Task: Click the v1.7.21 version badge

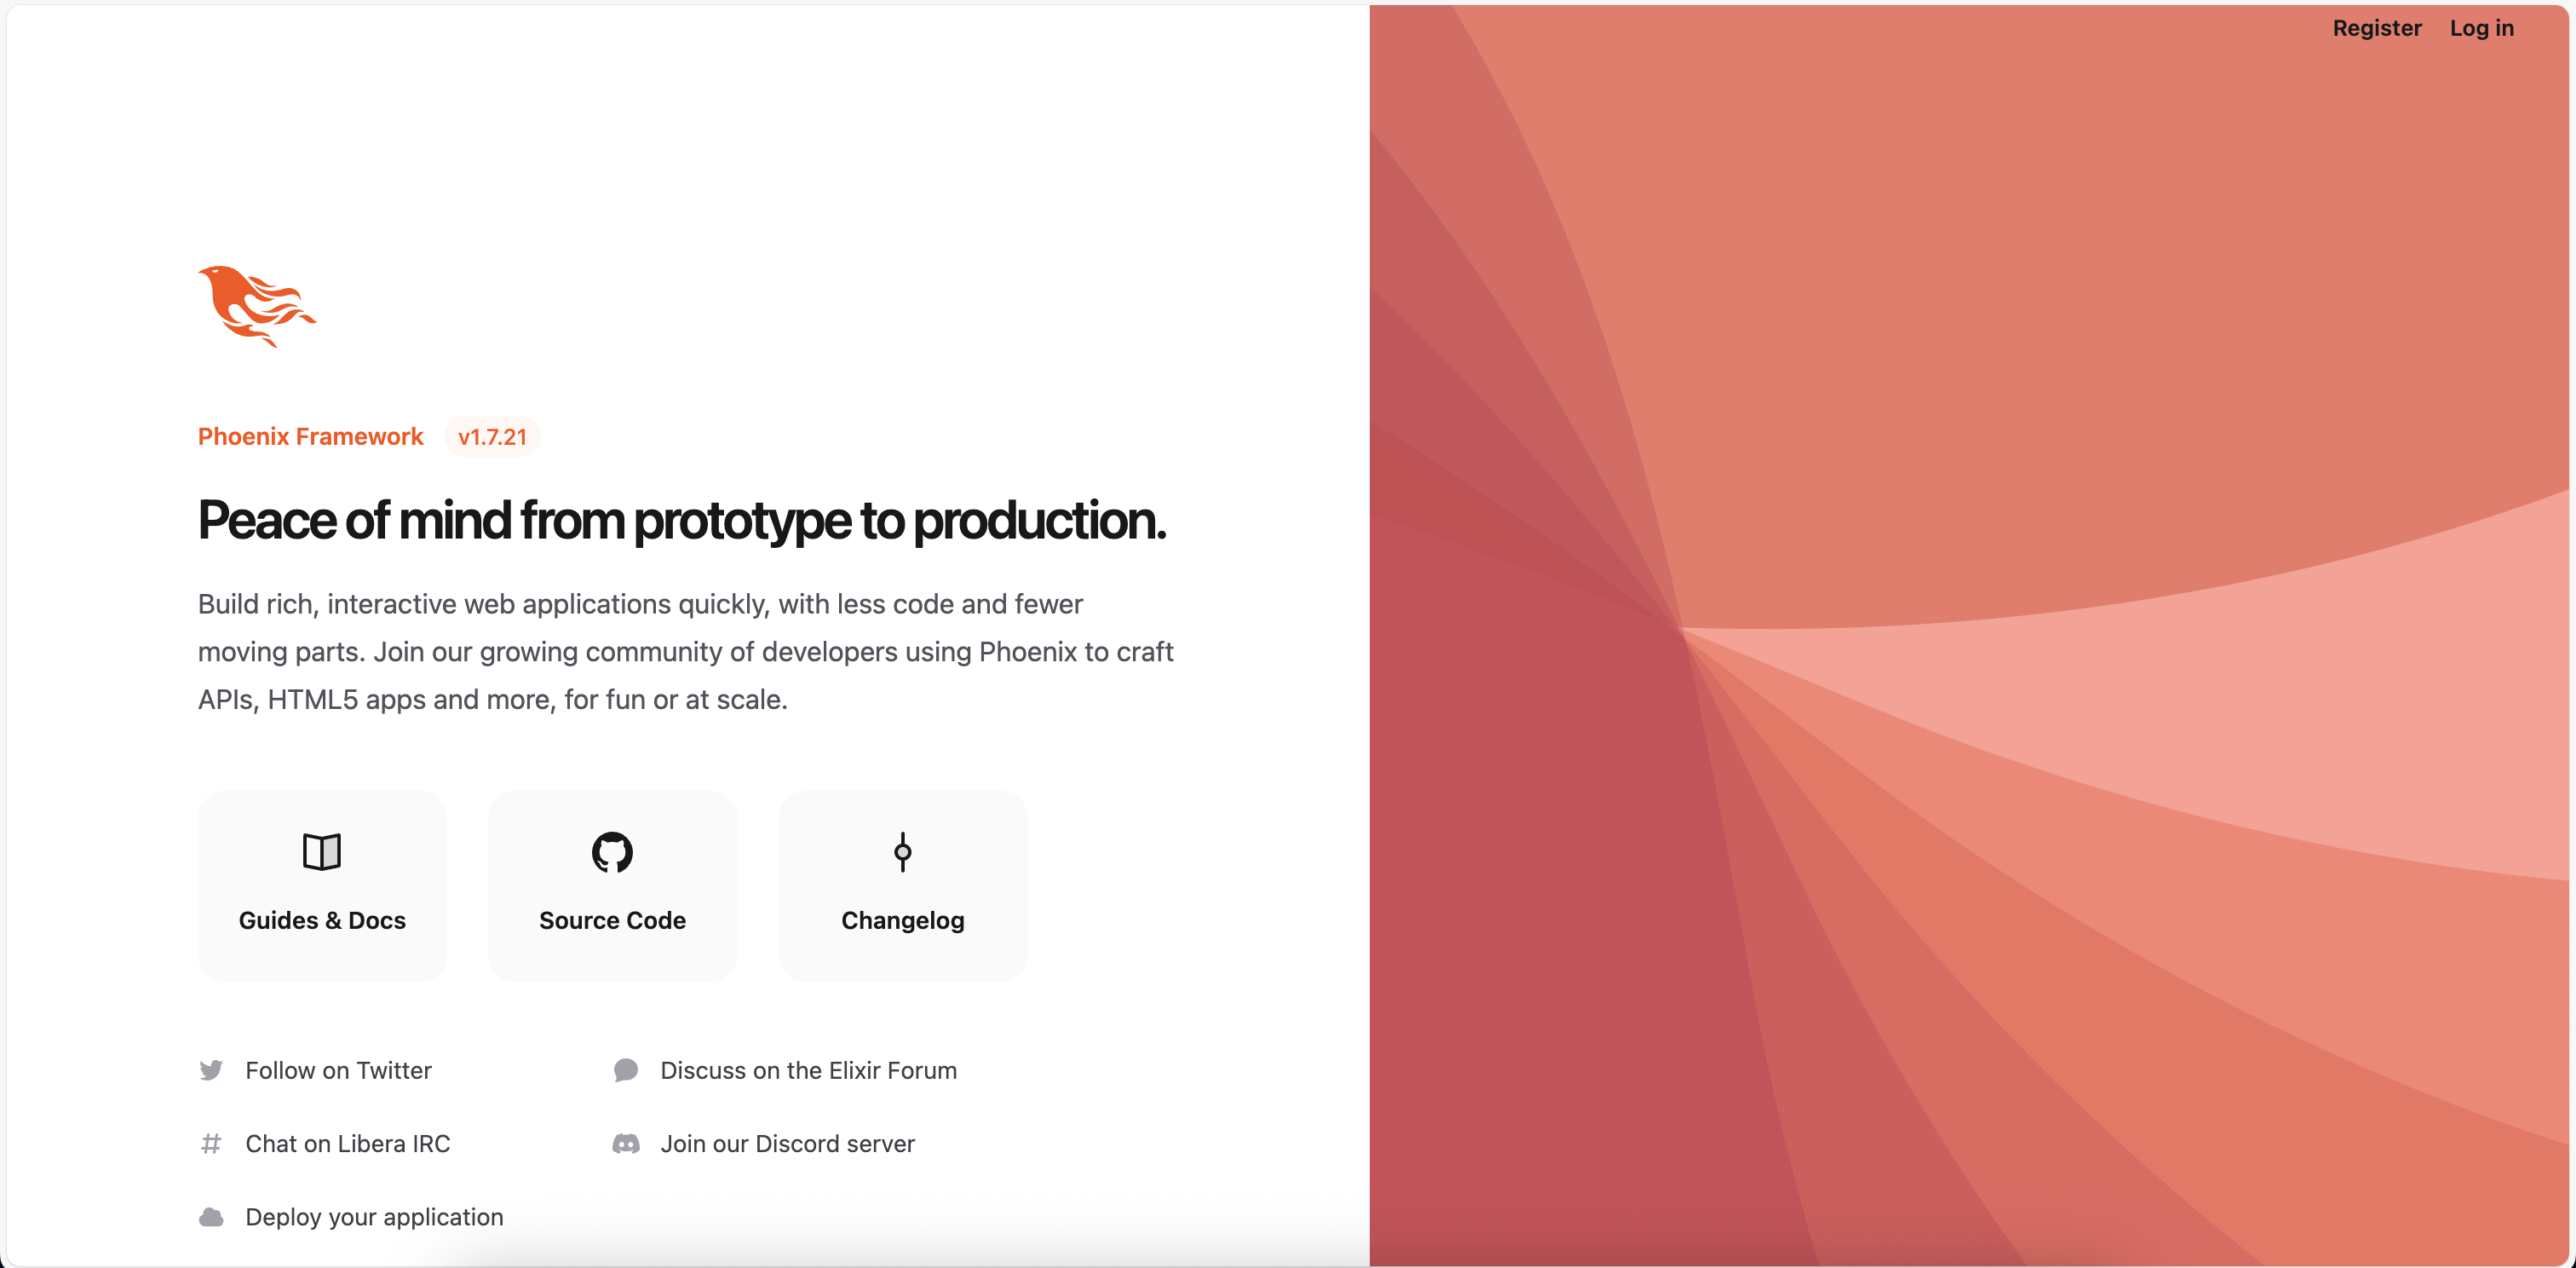Action: click(492, 436)
